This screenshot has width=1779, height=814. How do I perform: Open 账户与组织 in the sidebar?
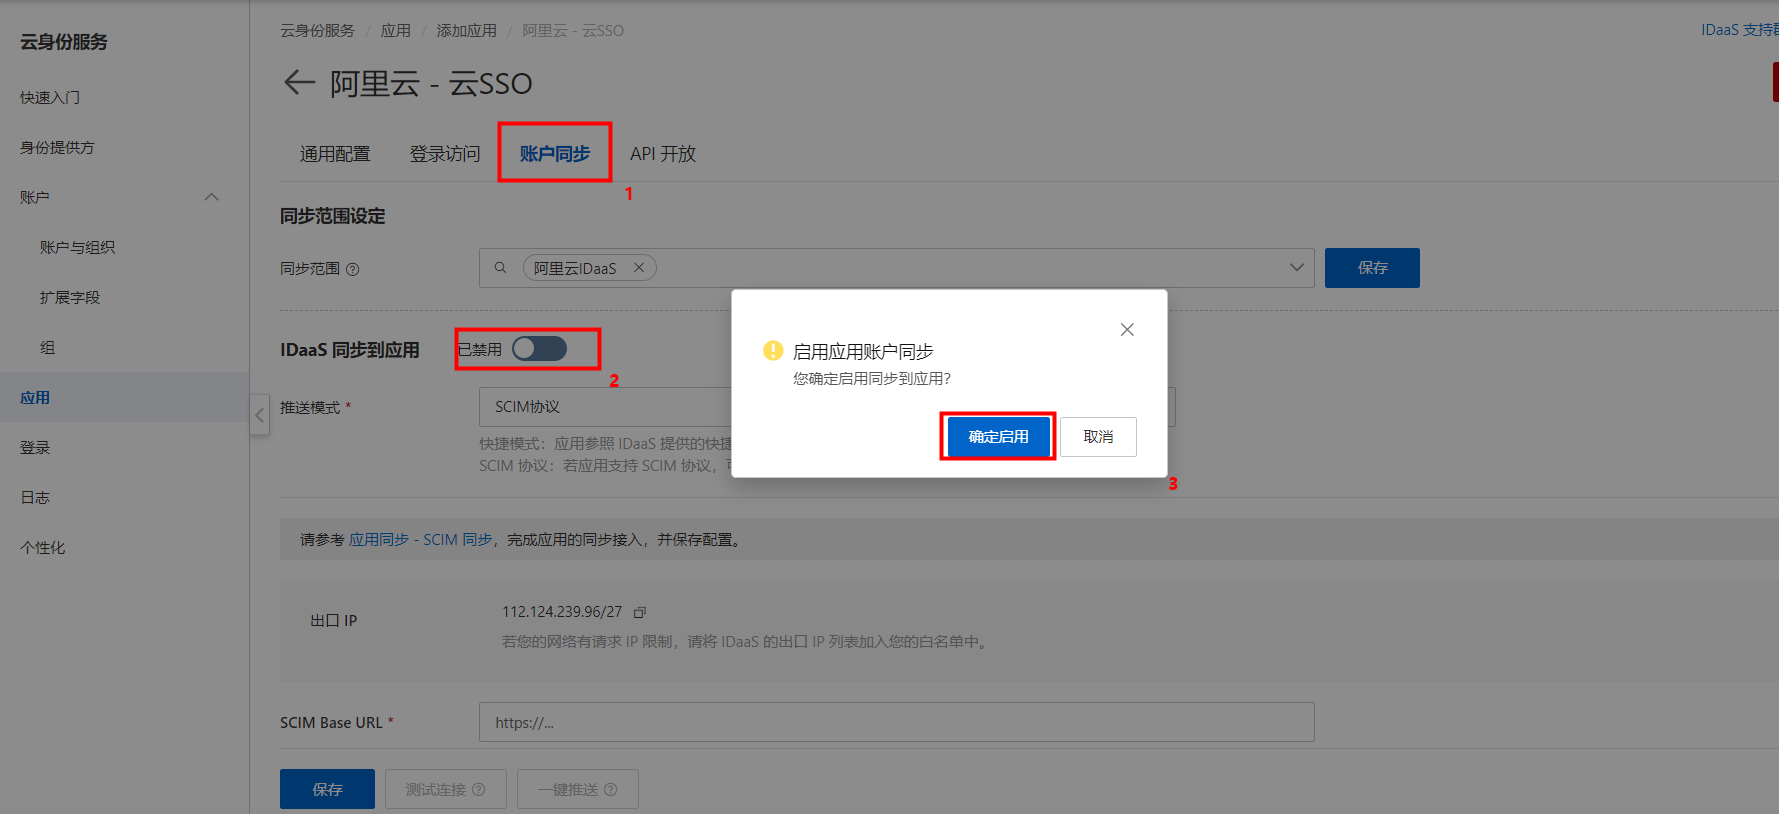[x=77, y=247]
